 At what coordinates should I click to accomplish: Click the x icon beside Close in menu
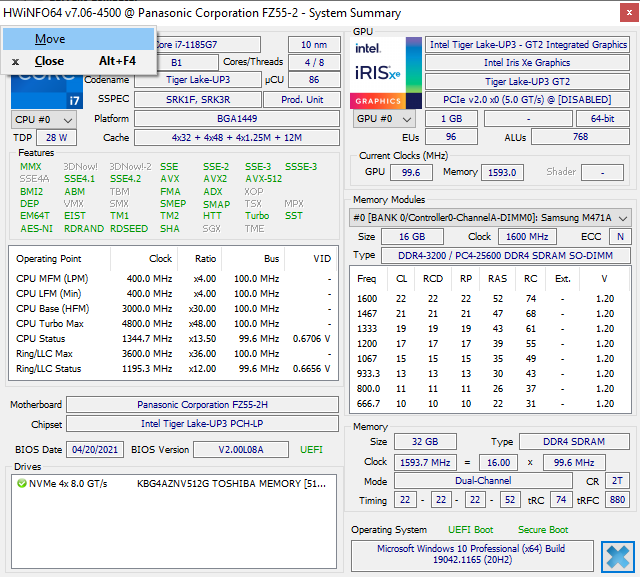tap(15, 61)
